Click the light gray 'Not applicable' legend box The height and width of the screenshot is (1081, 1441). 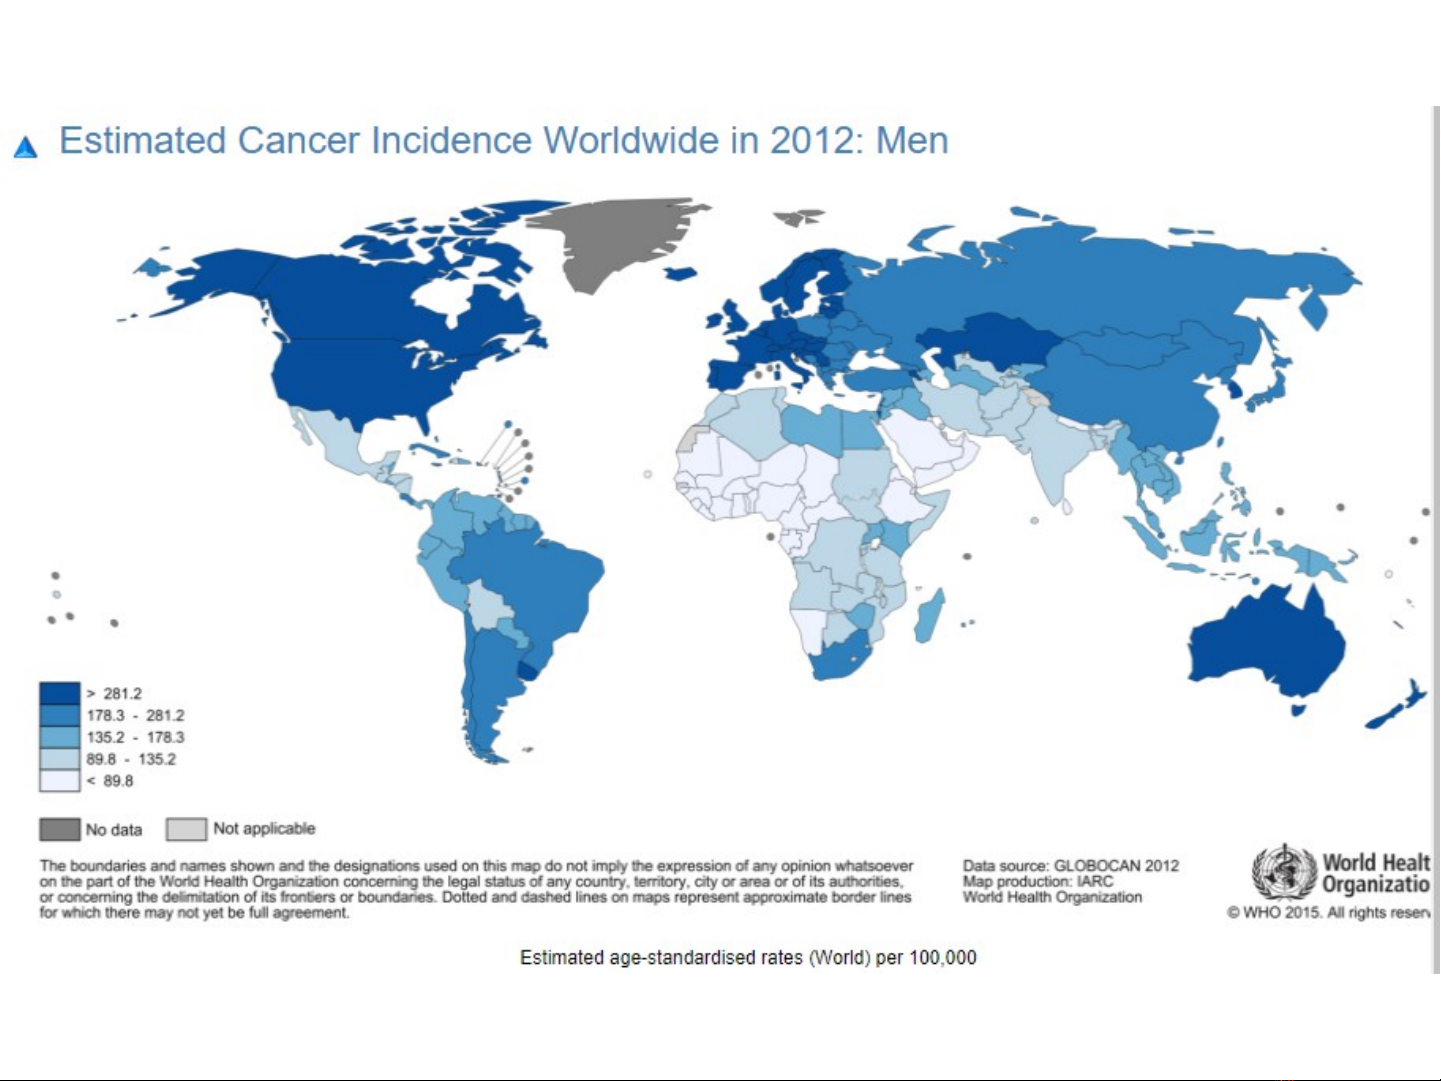[187, 829]
